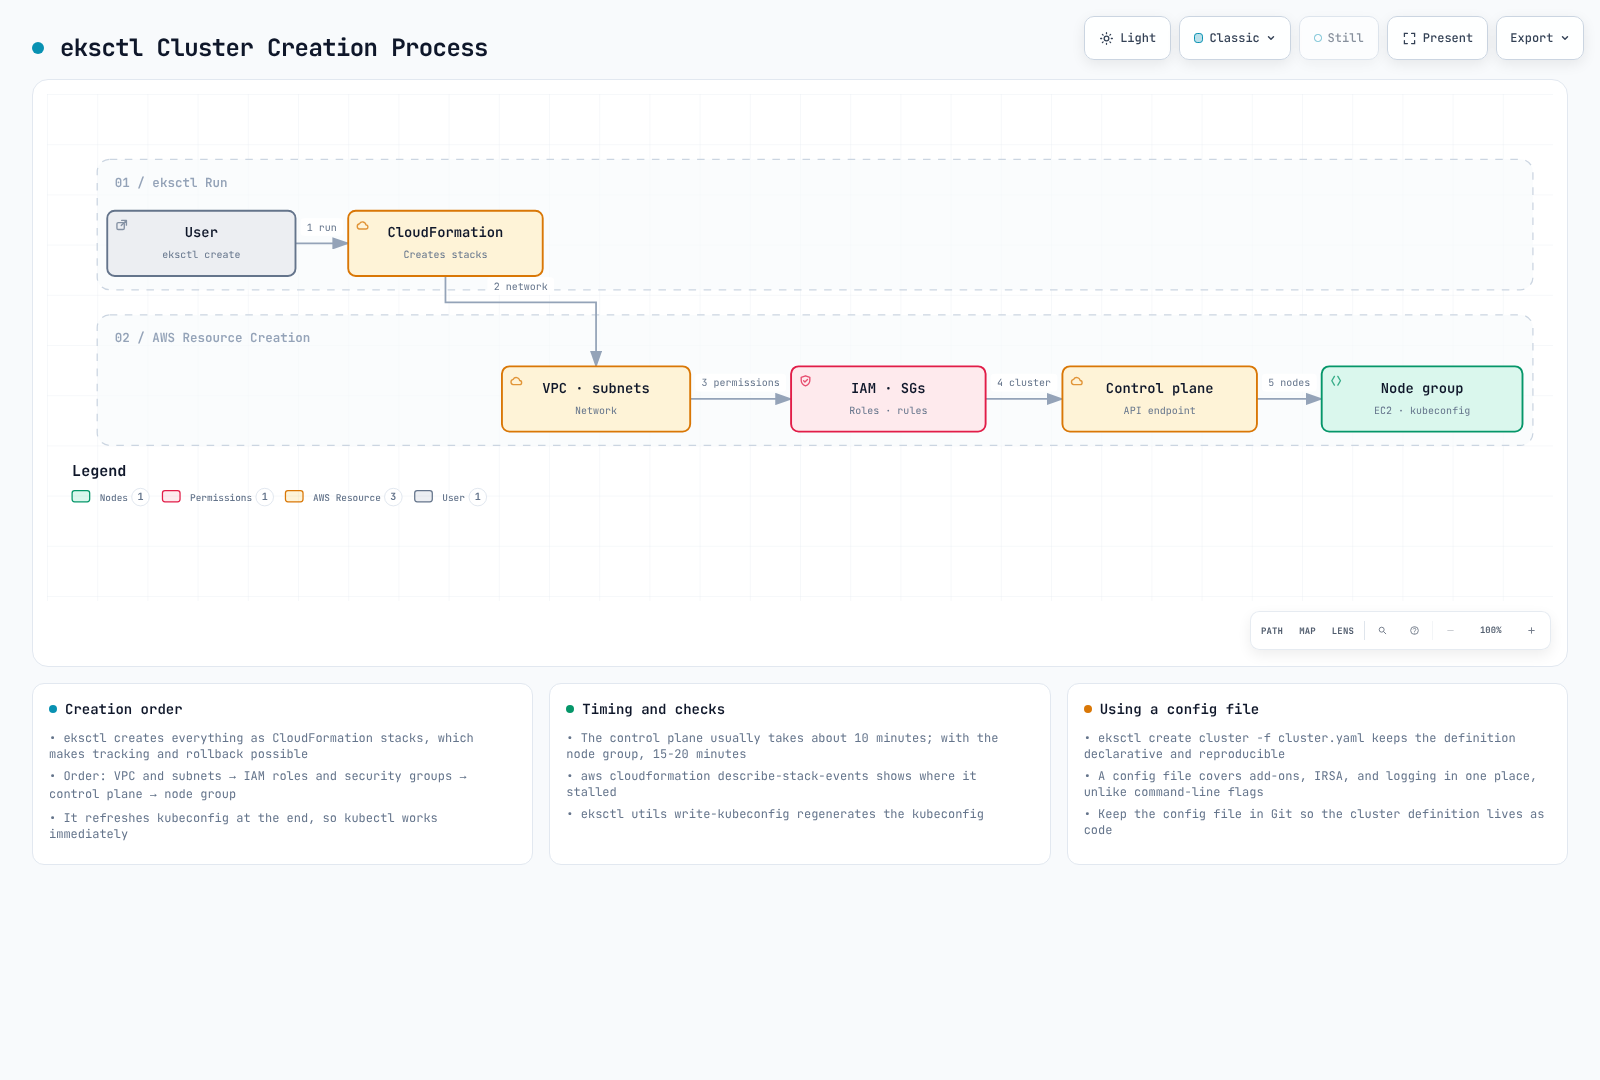This screenshot has height=1080, width=1600.
Task: Click the Present button
Action: click(x=1437, y=38)
